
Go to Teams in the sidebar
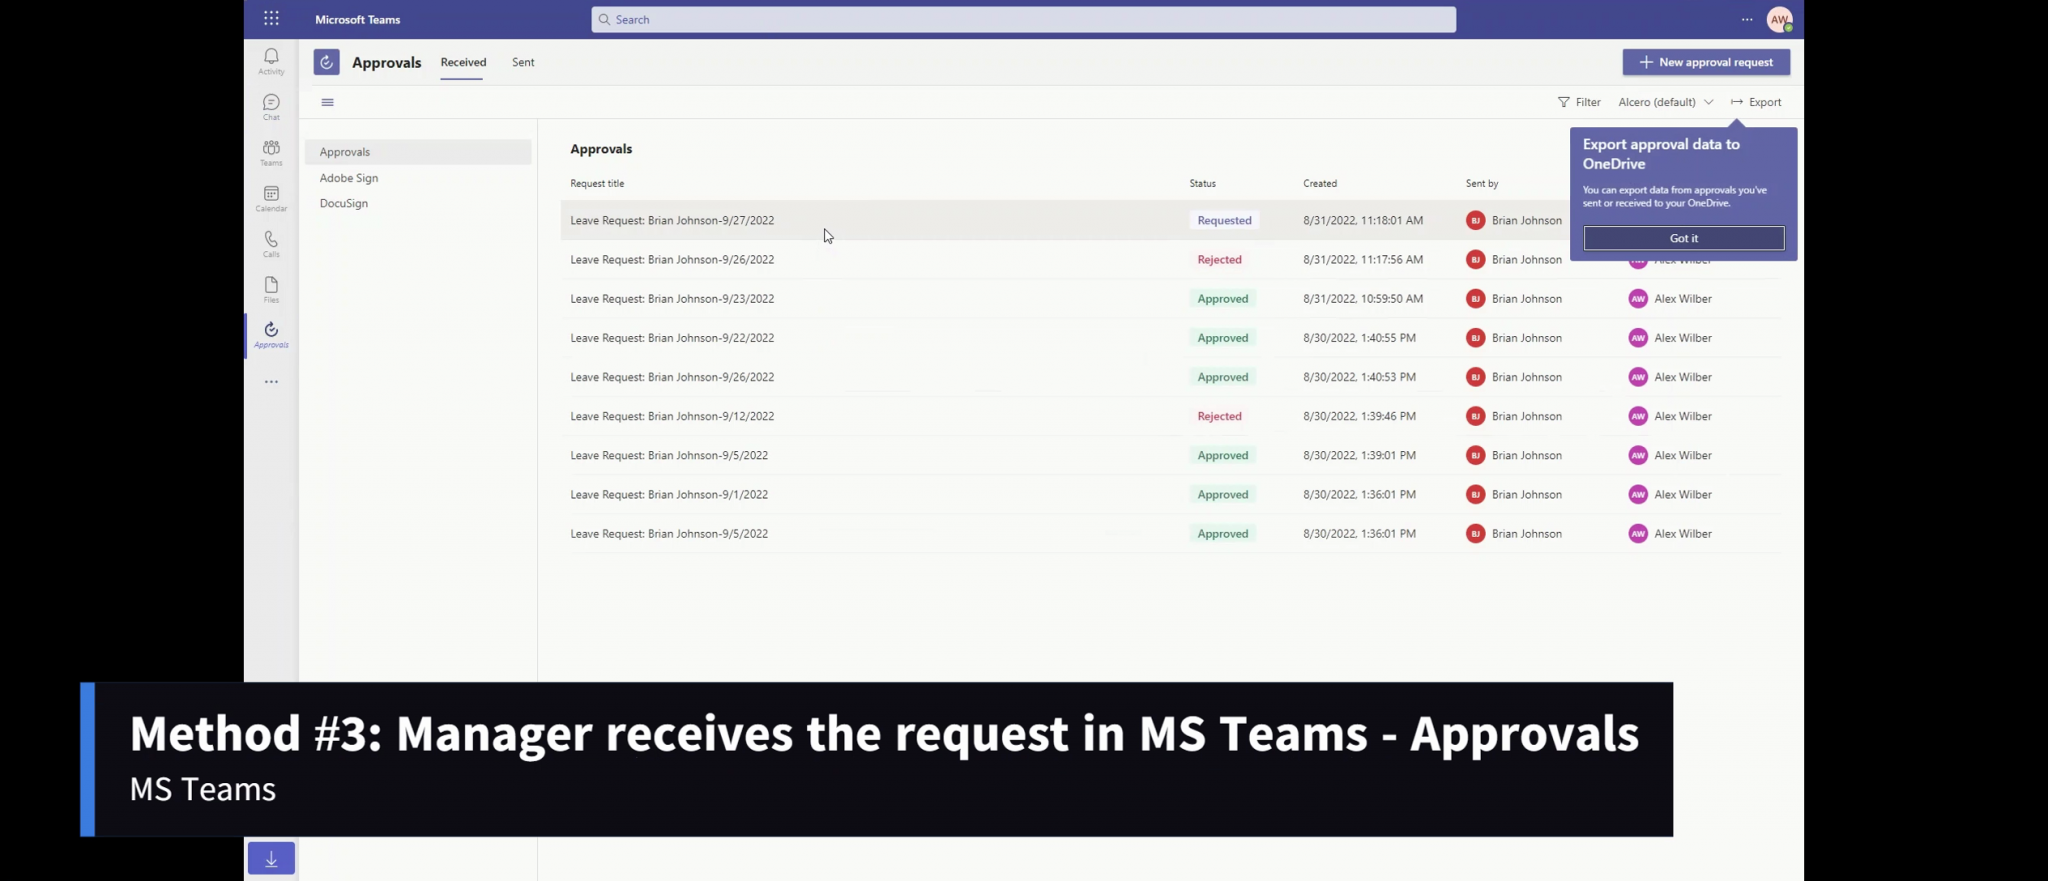click(271, 152)
